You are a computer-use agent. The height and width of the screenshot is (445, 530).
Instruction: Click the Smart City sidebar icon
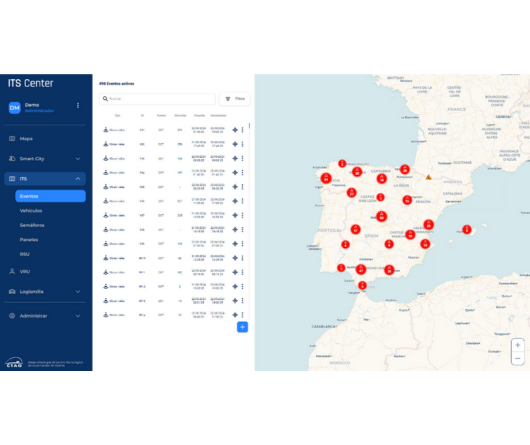(x=12, y=158)
